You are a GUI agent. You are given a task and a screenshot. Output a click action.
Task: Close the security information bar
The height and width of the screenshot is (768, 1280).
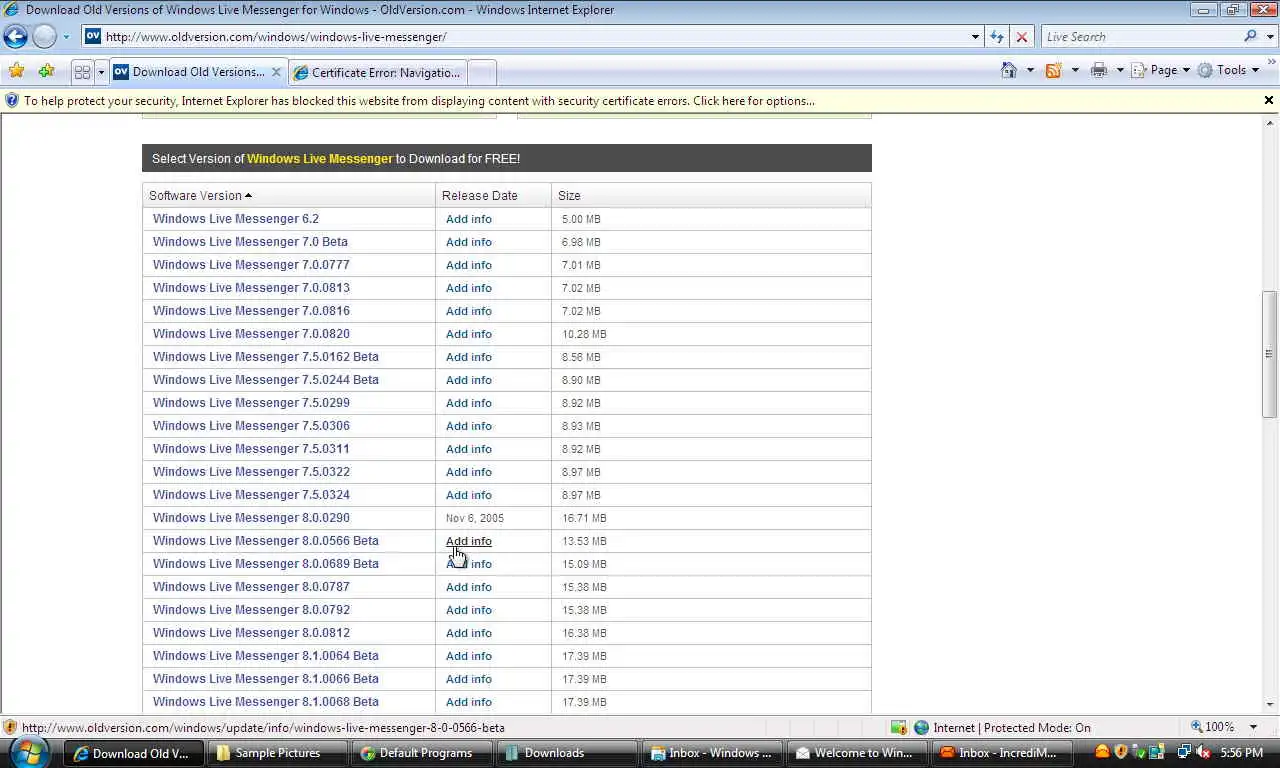[1269, 100]
